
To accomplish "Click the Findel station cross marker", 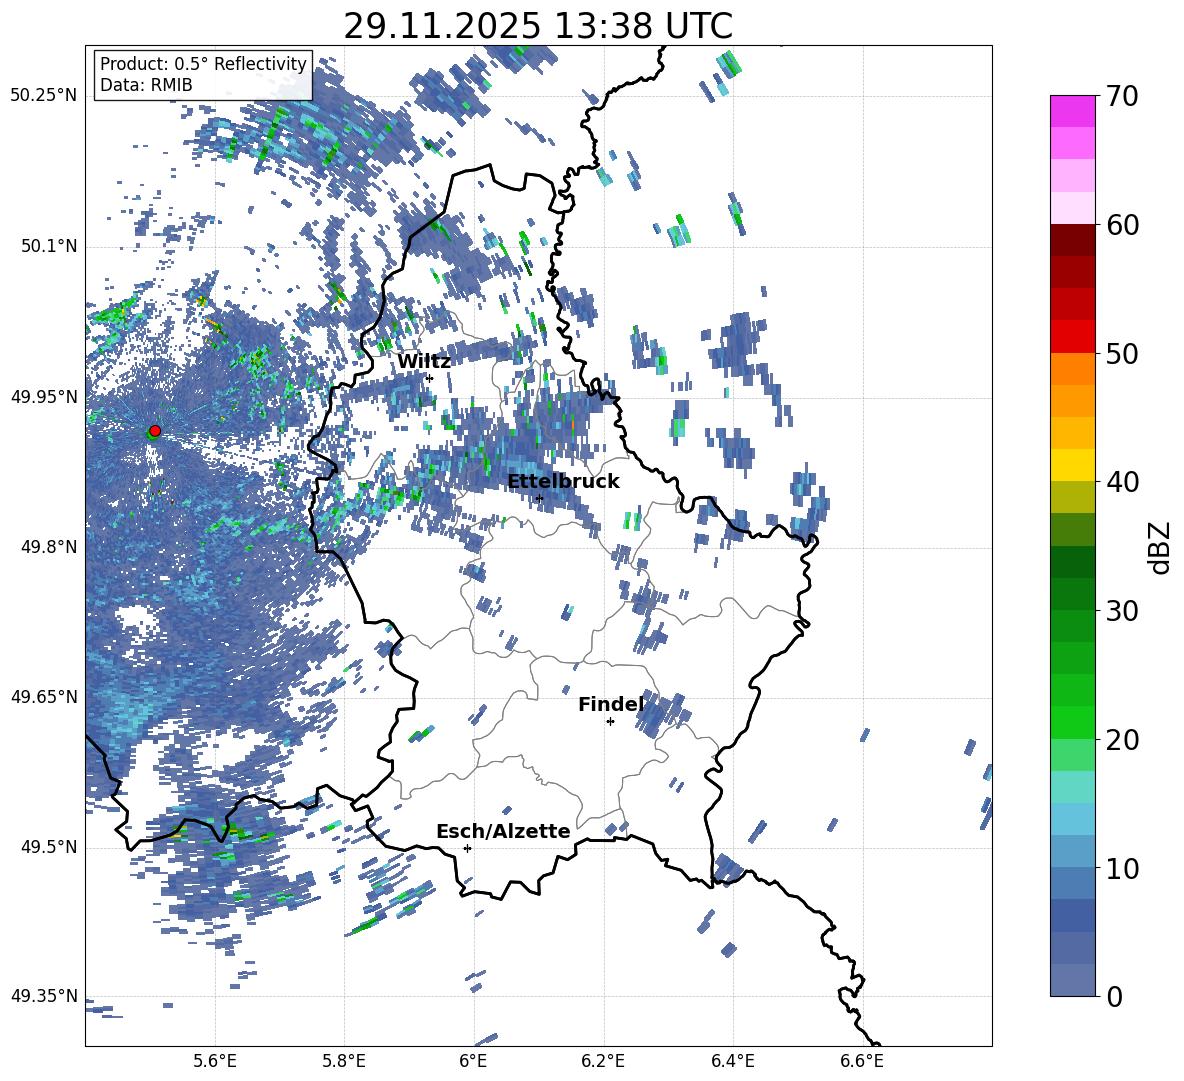I will [x=610, y=722].
